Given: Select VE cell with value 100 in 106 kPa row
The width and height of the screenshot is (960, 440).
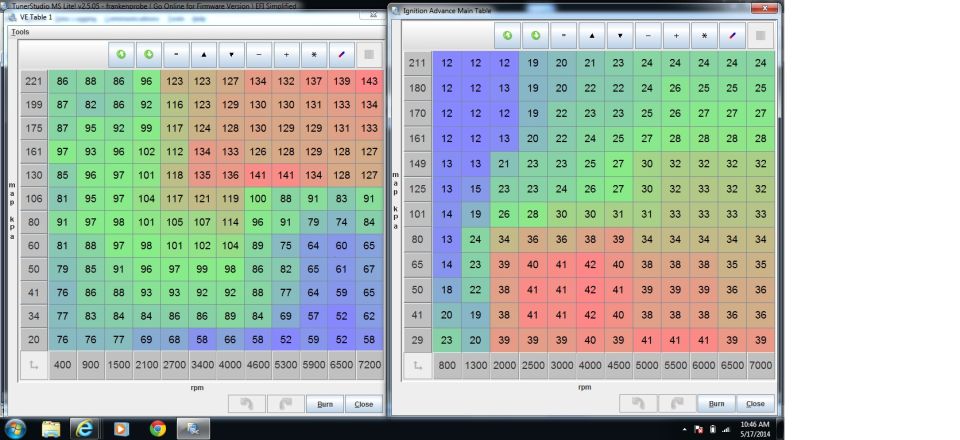Looking at the screenshot, I should (x=258, y=198).
